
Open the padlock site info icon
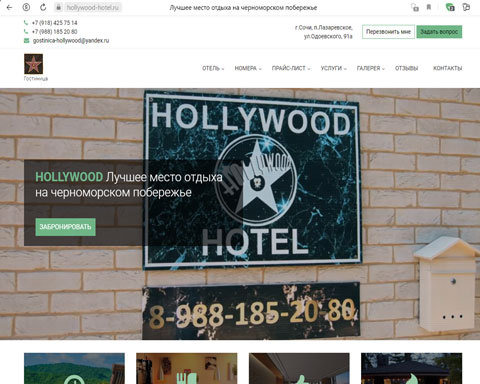click(x=59, y=7)
